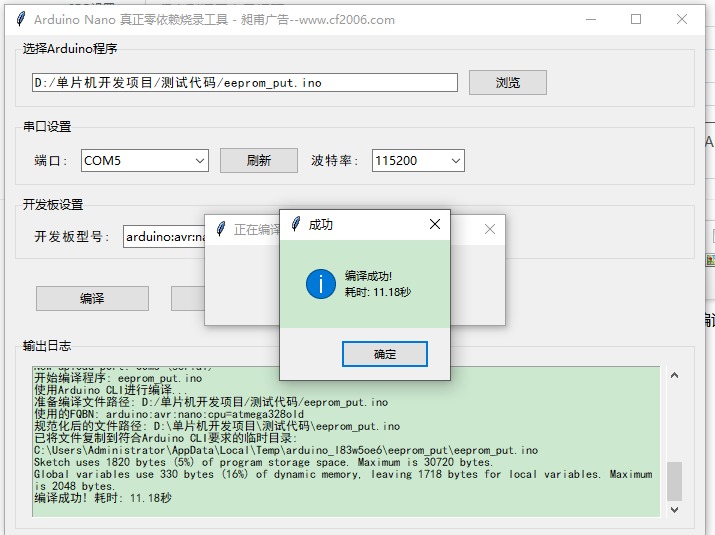Open the COM5 serial port dropdown
Image resolution: width=715 pixels, height=535 pixels.
pyautogui.click(x=198, y=160)
